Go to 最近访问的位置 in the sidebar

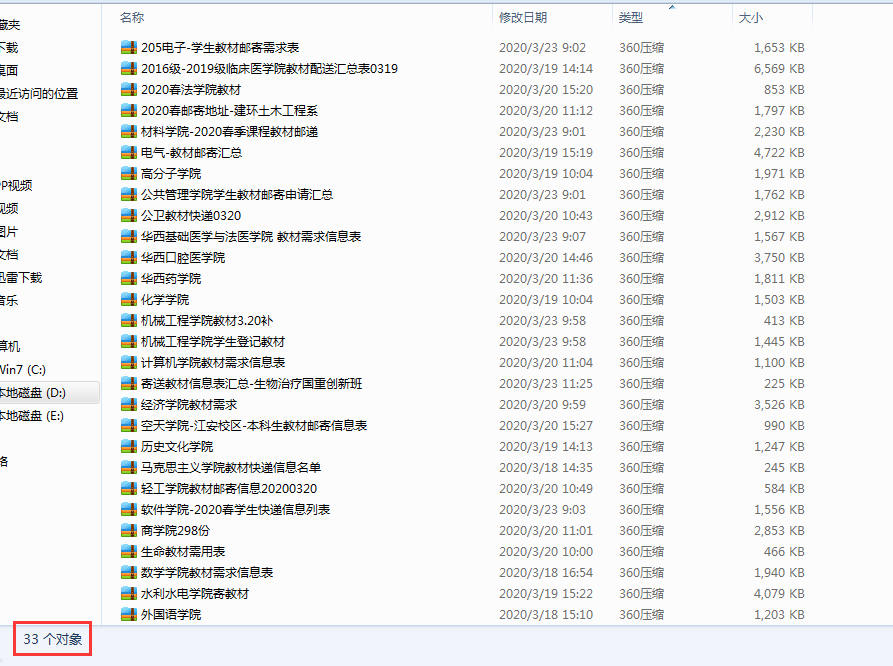point(38,94)
